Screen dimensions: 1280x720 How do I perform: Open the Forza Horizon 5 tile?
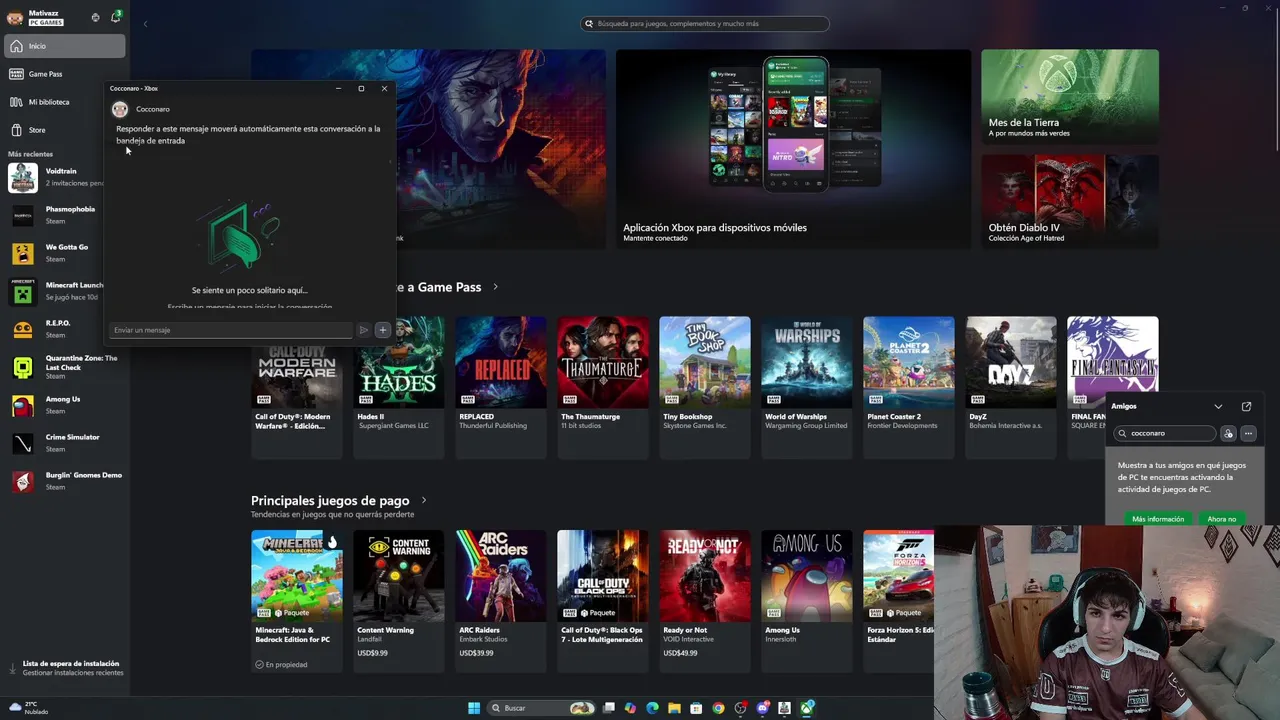pos(899,600)
